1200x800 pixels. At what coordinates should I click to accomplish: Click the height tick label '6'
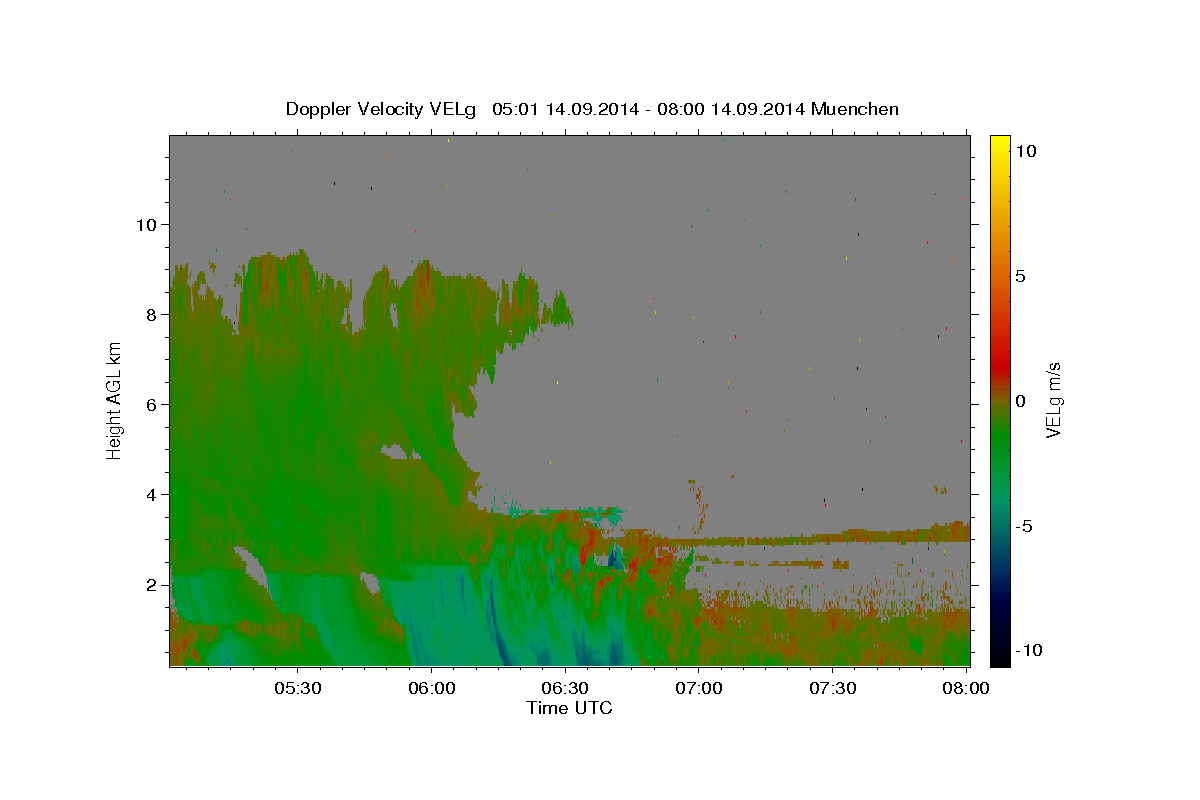coord(153,404)
